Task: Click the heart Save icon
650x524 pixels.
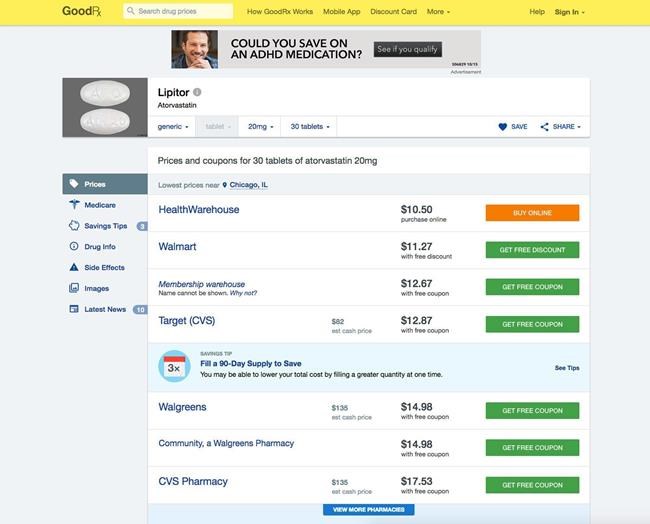Action: click(504, 127)
